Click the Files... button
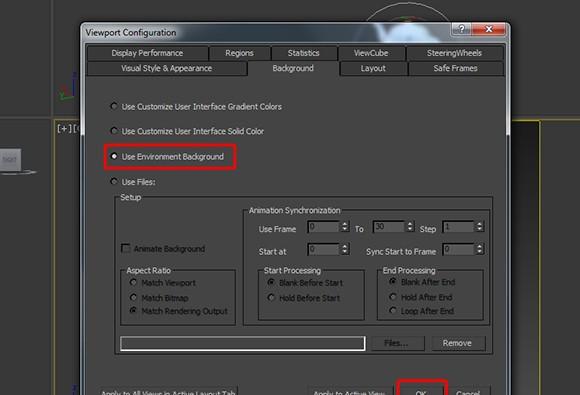This screenshot has width=580, height=395. point(398,343)
